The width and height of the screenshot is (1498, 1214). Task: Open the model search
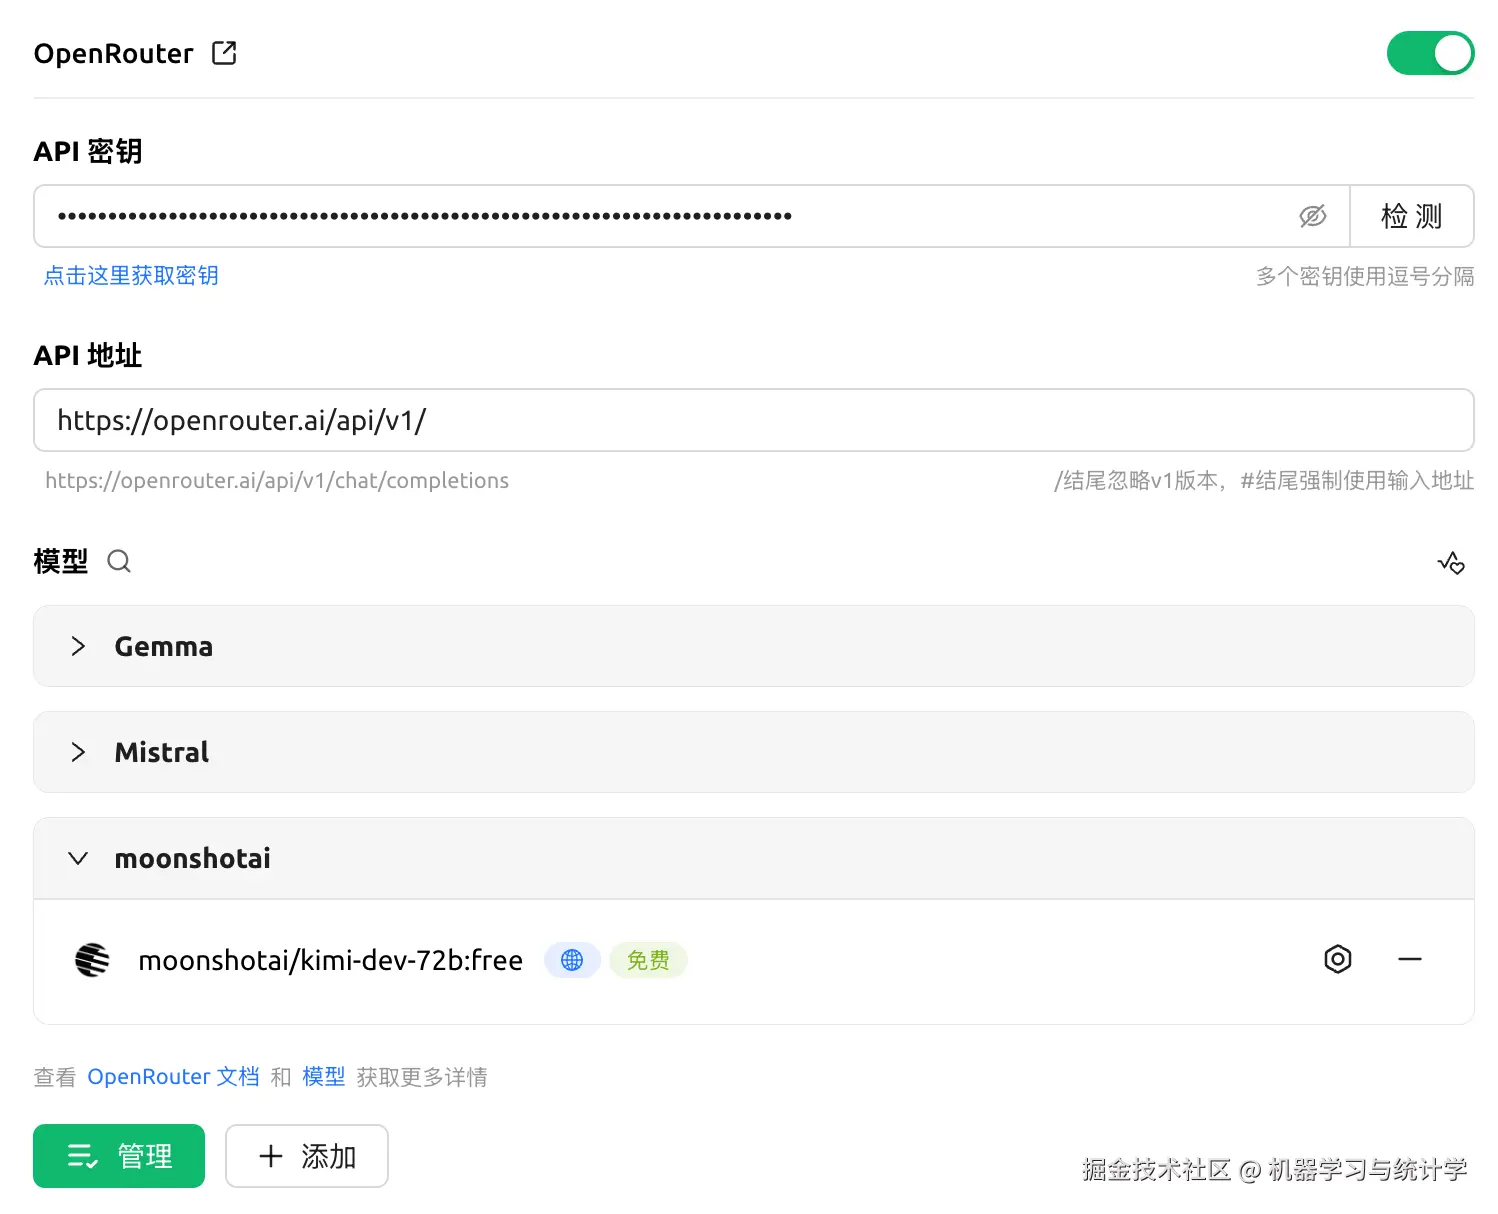pyautogui.click(x=119, y=561)
